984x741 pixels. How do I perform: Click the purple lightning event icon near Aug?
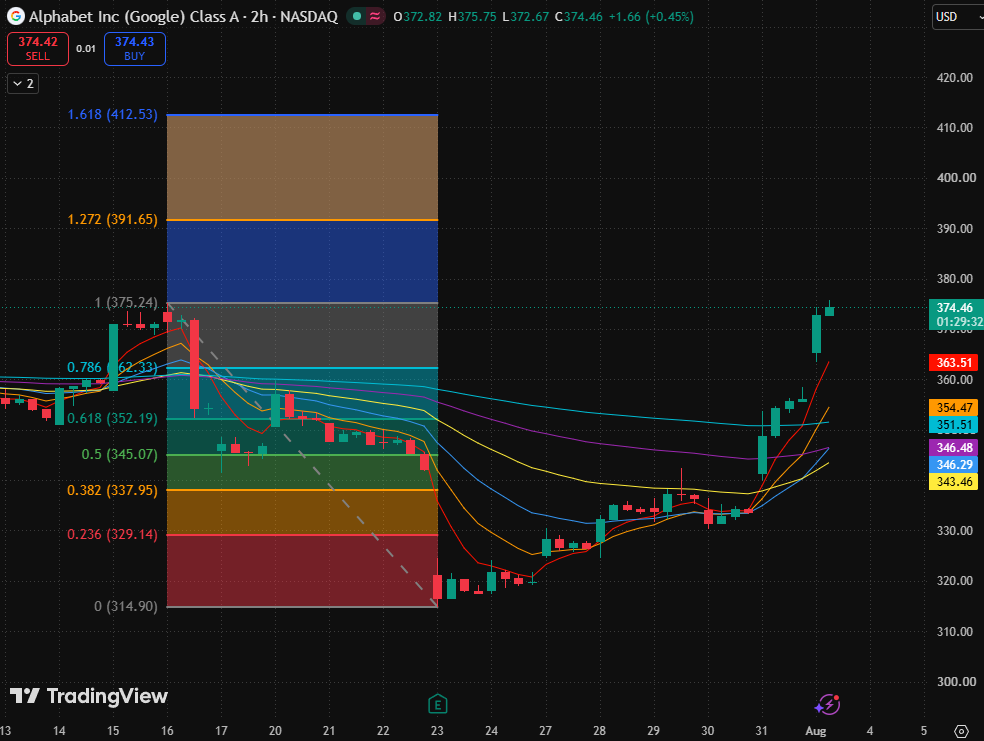point(828,705)
